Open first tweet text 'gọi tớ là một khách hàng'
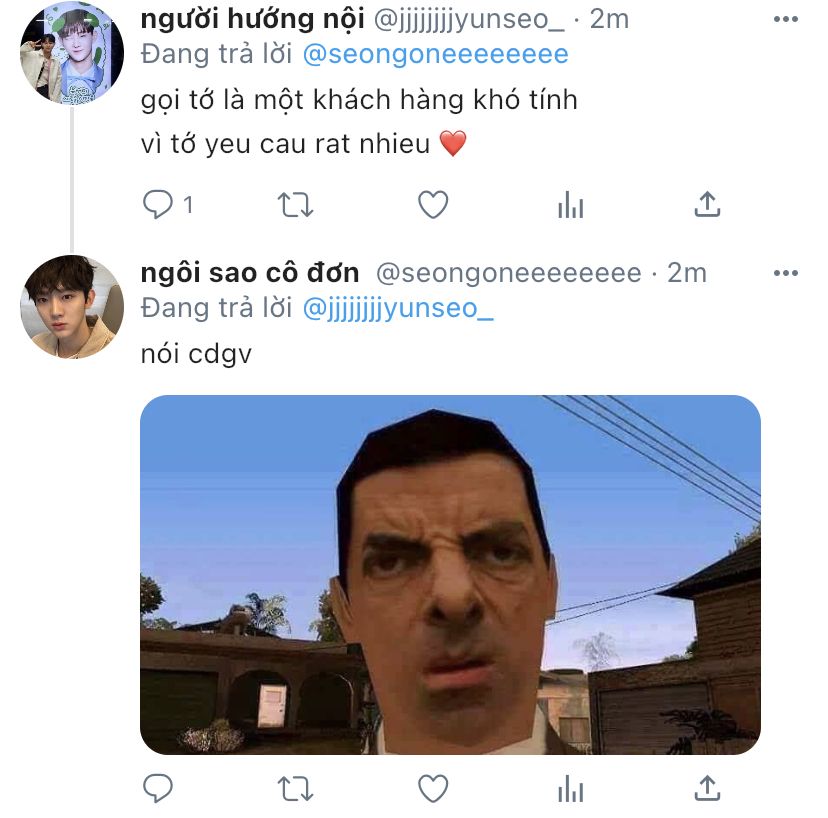 (359, 100)
